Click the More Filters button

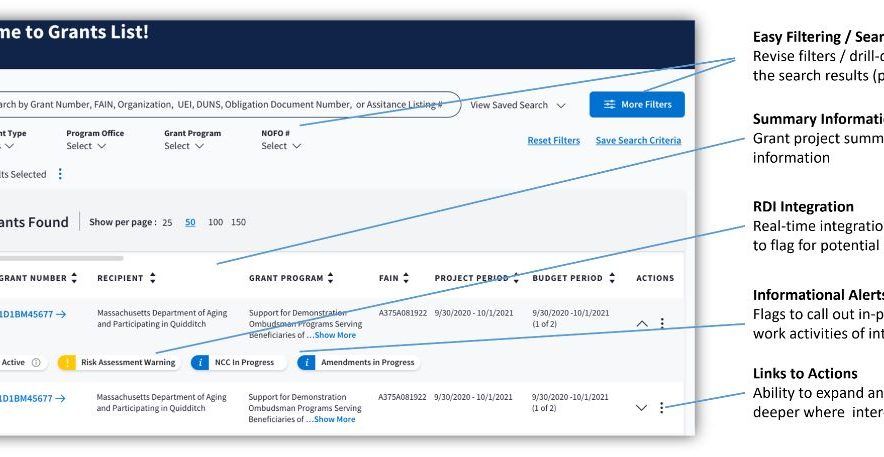tap(637, 105)
